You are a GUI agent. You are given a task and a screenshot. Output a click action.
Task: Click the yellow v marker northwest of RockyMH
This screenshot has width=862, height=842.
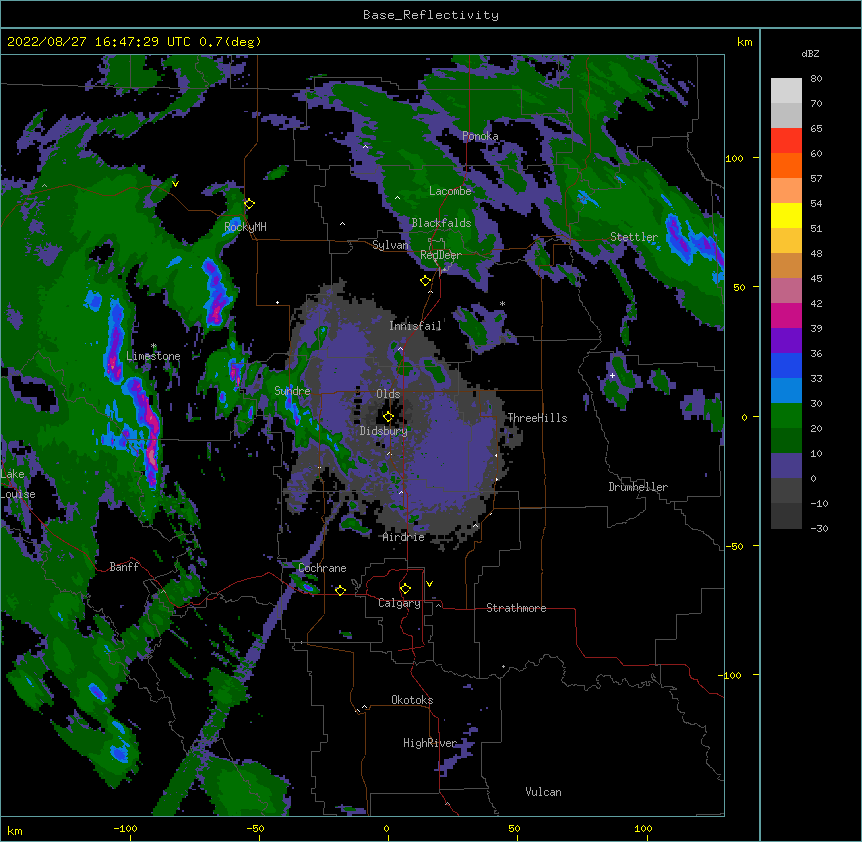pos(175,184)
